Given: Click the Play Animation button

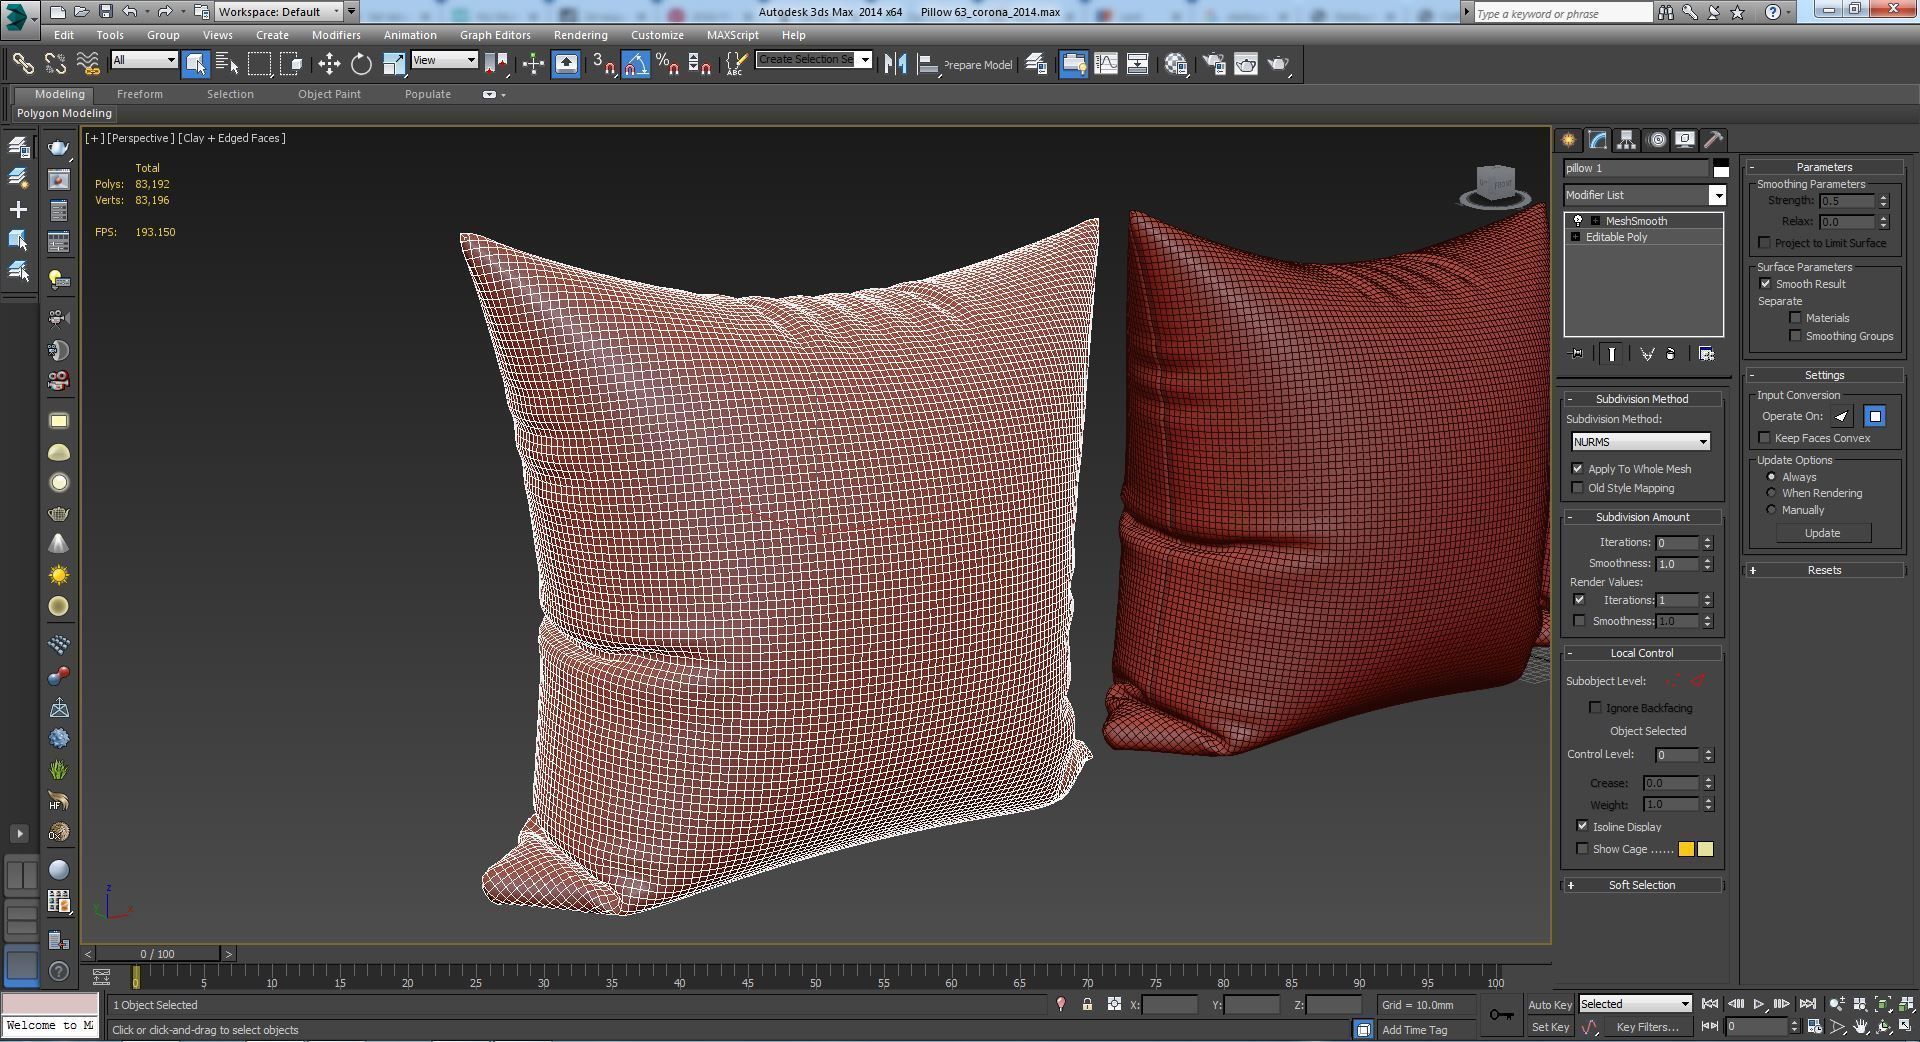Looking at the screenshot, I should point(1759,1004).
